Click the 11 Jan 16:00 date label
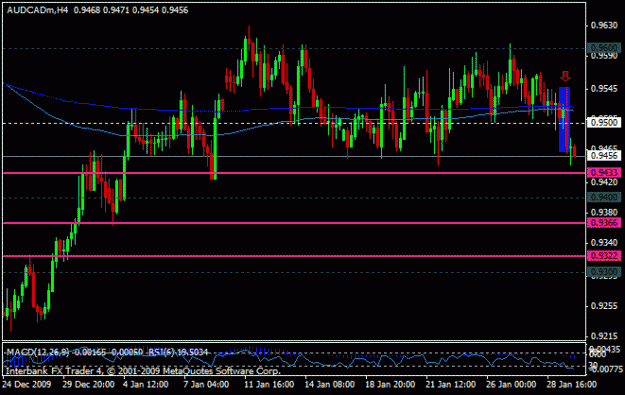Viewport: 625px width, 395px height. pos(269,385)
